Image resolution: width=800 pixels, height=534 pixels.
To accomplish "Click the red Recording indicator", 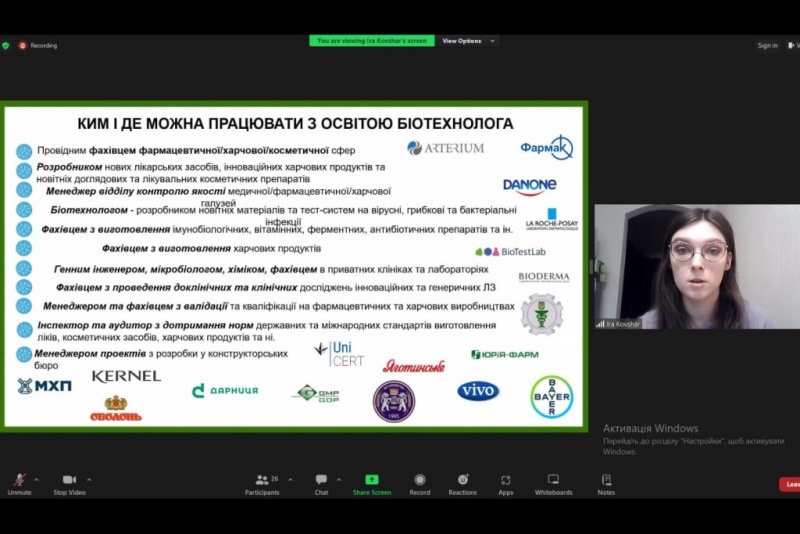I will click(x=38, y=45).
